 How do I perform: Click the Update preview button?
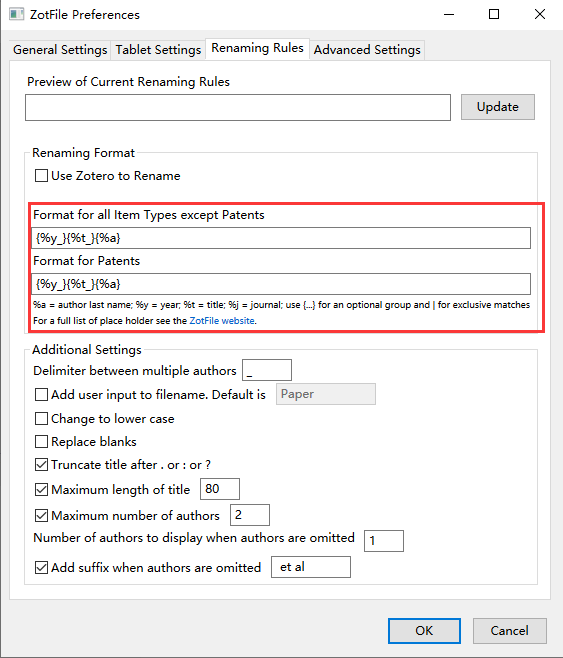coord(498,107)
